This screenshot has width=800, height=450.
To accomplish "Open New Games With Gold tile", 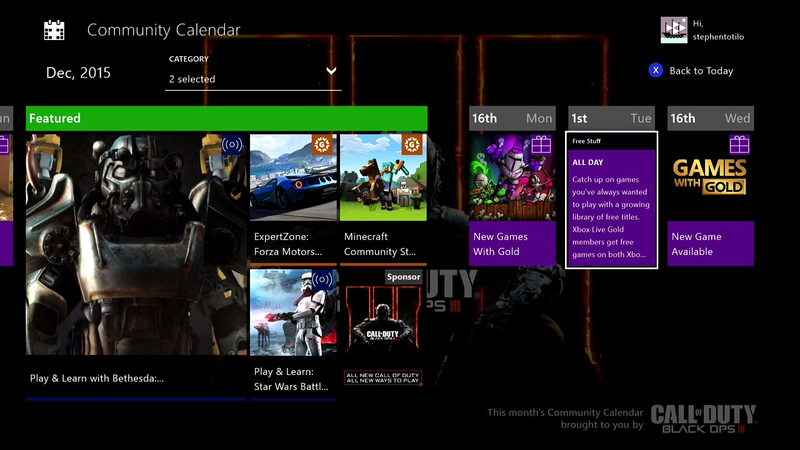I will tap(512, 199).
